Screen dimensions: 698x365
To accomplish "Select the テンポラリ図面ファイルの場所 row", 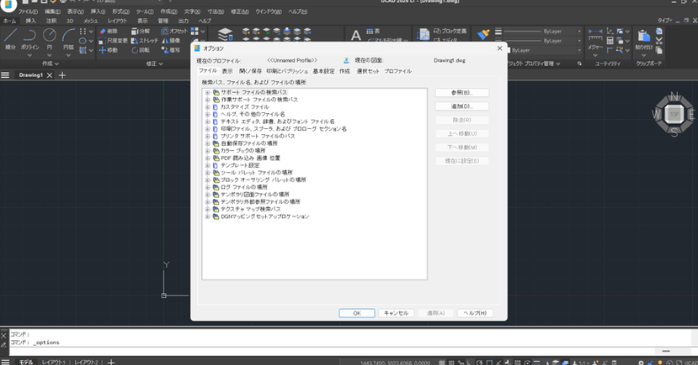I will tap(255, 195).
